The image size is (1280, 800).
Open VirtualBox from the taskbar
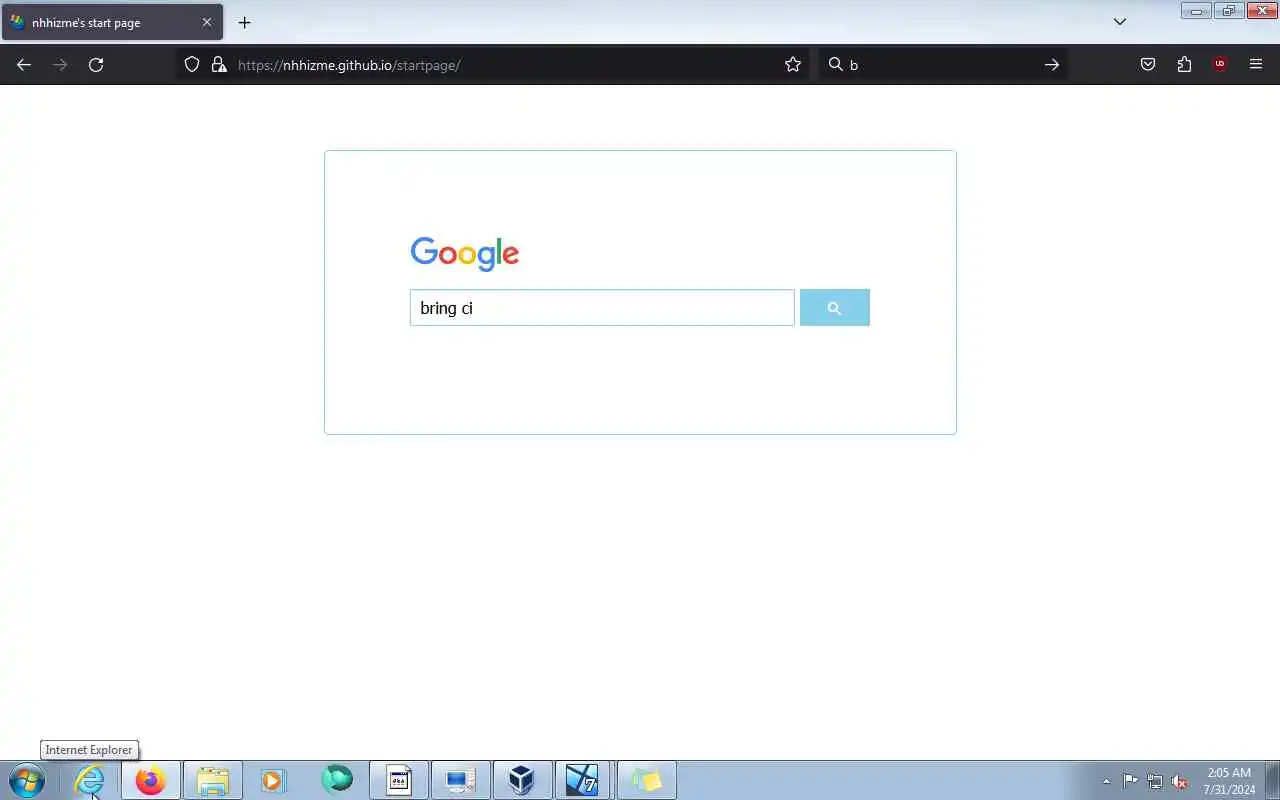click(x=522, y=780)
